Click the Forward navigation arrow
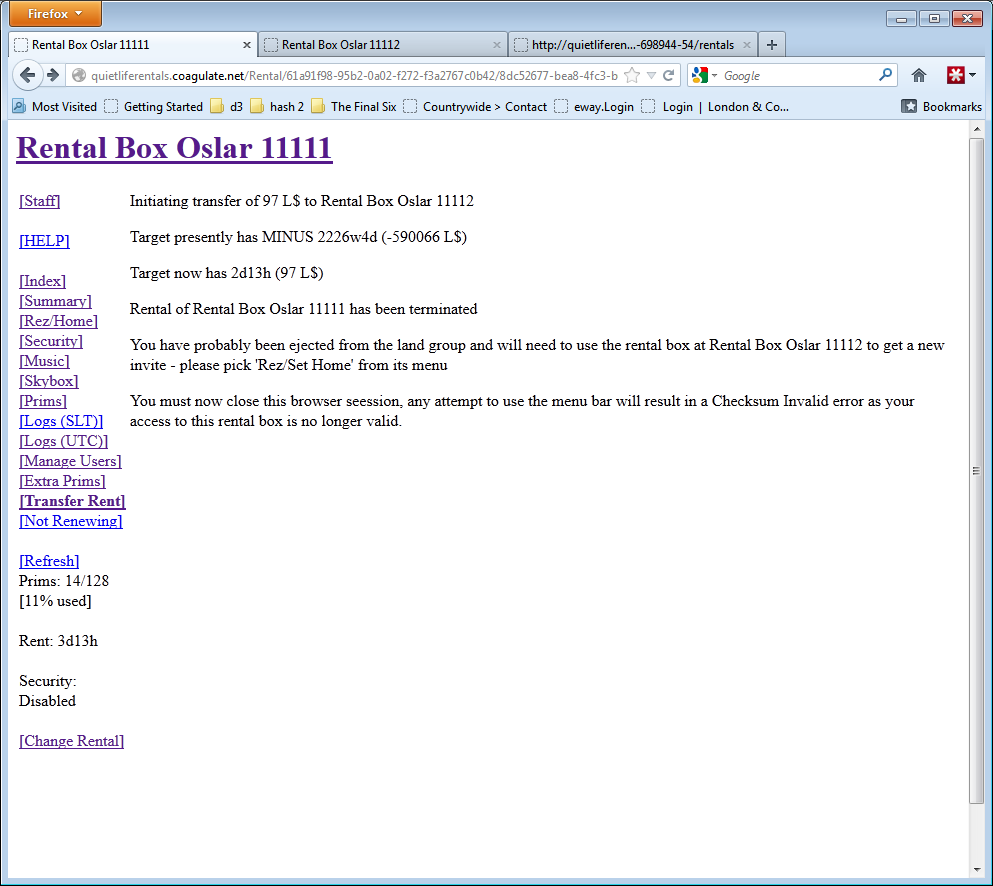Viewport: 993px width, 886px height. pos(53,76)
